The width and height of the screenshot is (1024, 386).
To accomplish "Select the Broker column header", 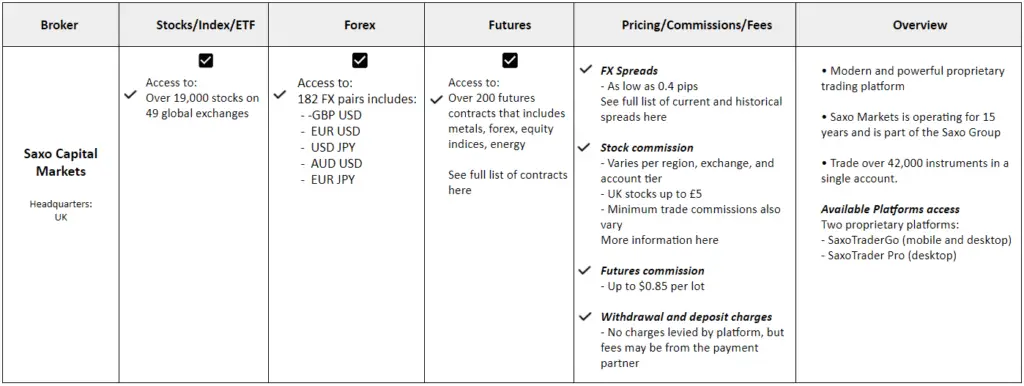I will 59,25.
